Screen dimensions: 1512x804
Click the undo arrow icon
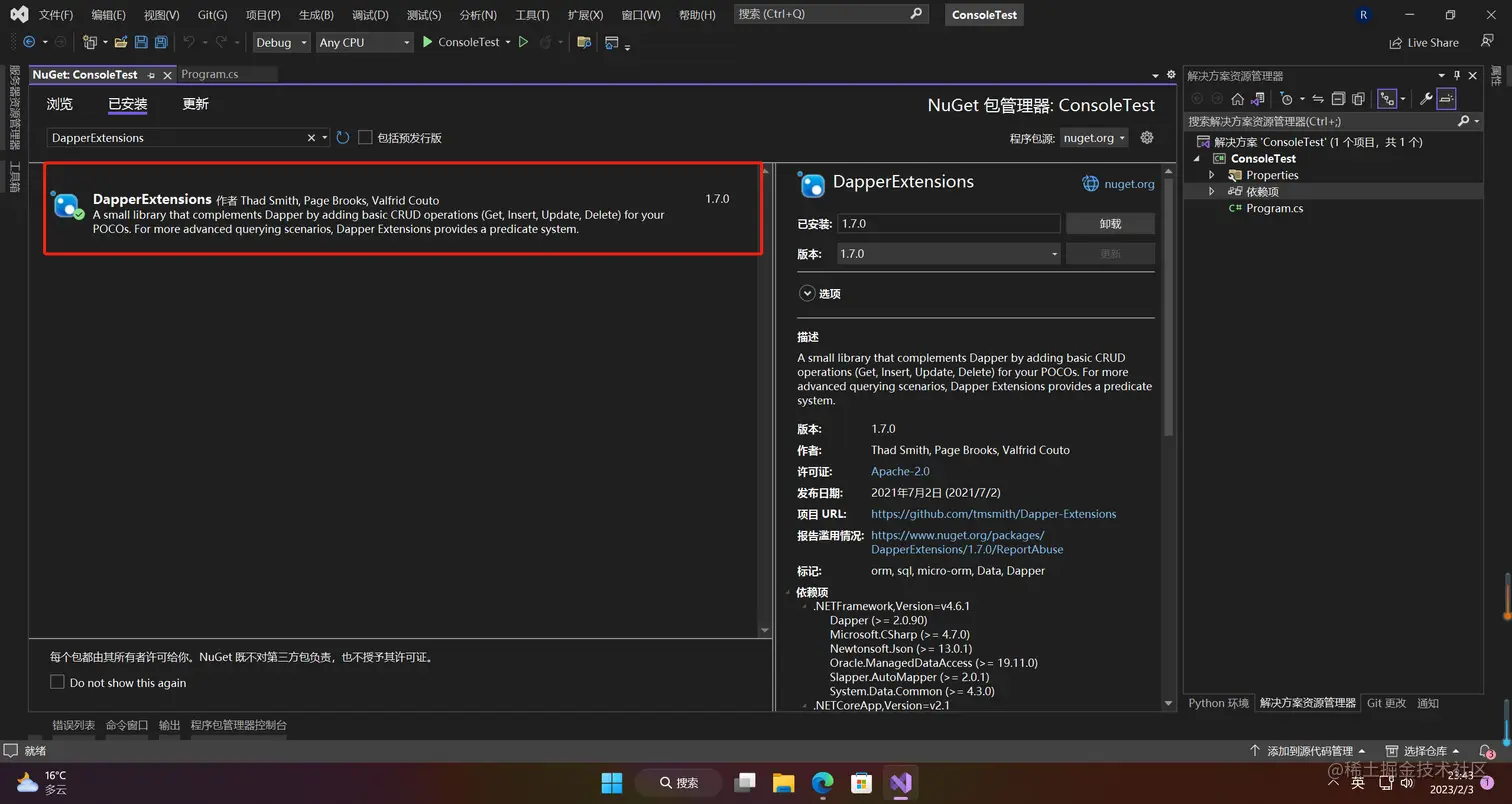point(189,42)
